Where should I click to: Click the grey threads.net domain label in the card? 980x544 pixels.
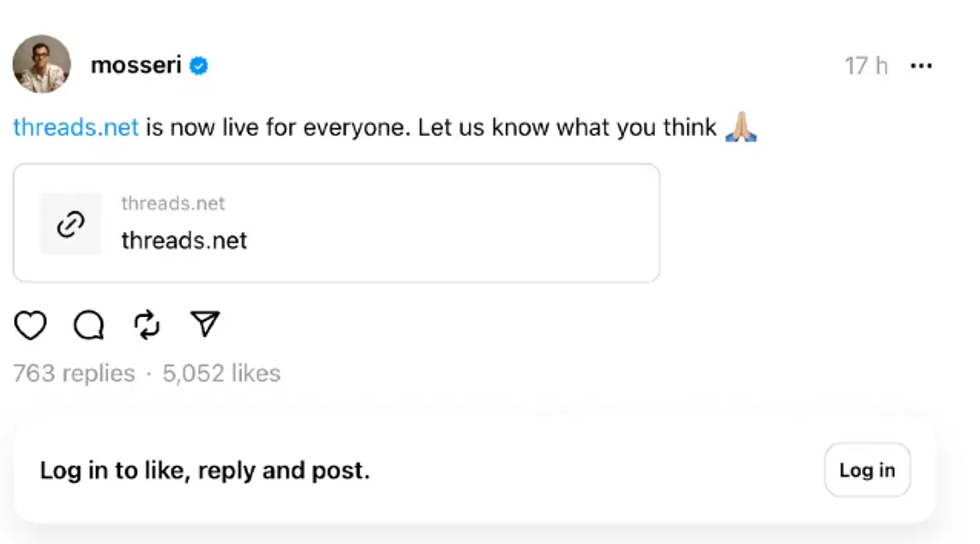[173, 204]
